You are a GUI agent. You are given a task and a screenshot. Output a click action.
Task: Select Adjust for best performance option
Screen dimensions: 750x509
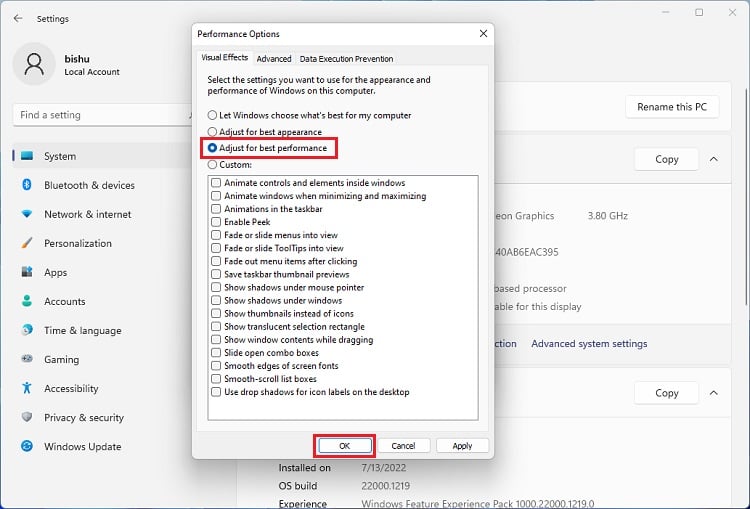tap(212, 148)
